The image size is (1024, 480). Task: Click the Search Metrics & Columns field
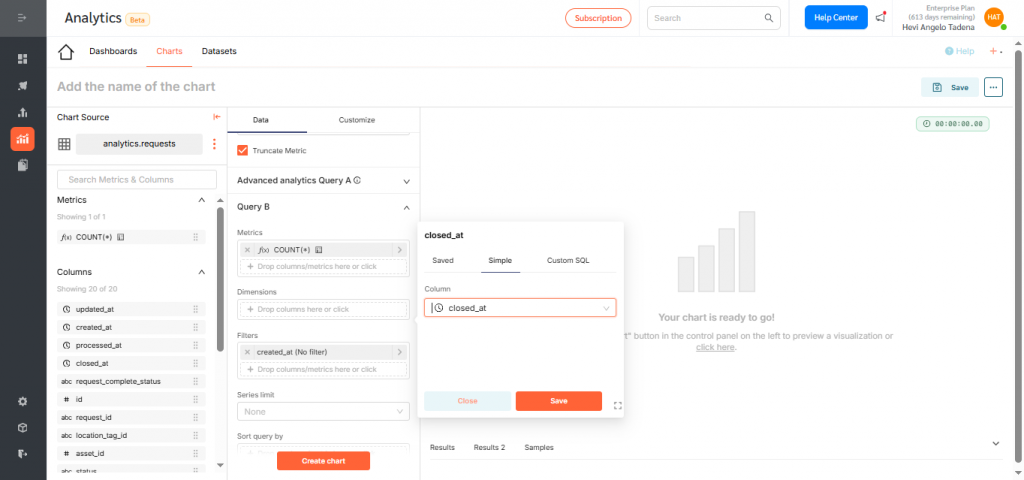click(x=137, y=179)
